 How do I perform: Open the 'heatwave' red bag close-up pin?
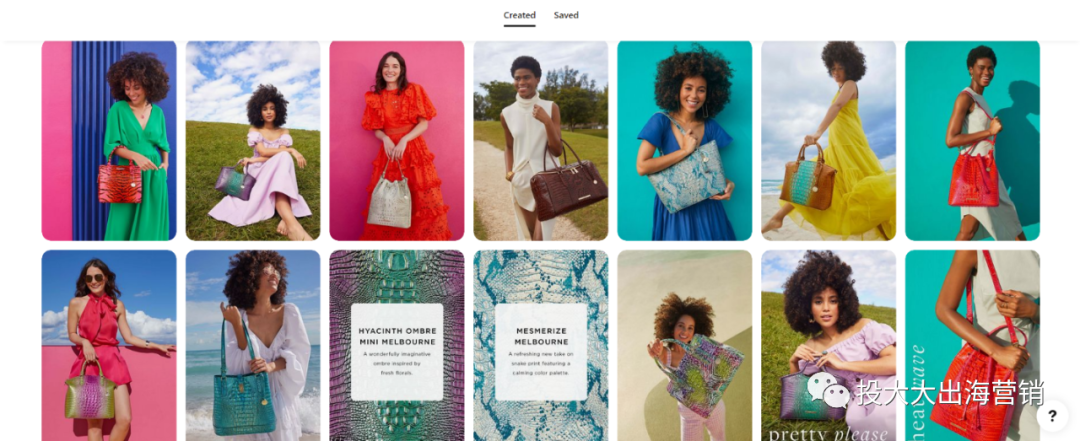[973, 345]
